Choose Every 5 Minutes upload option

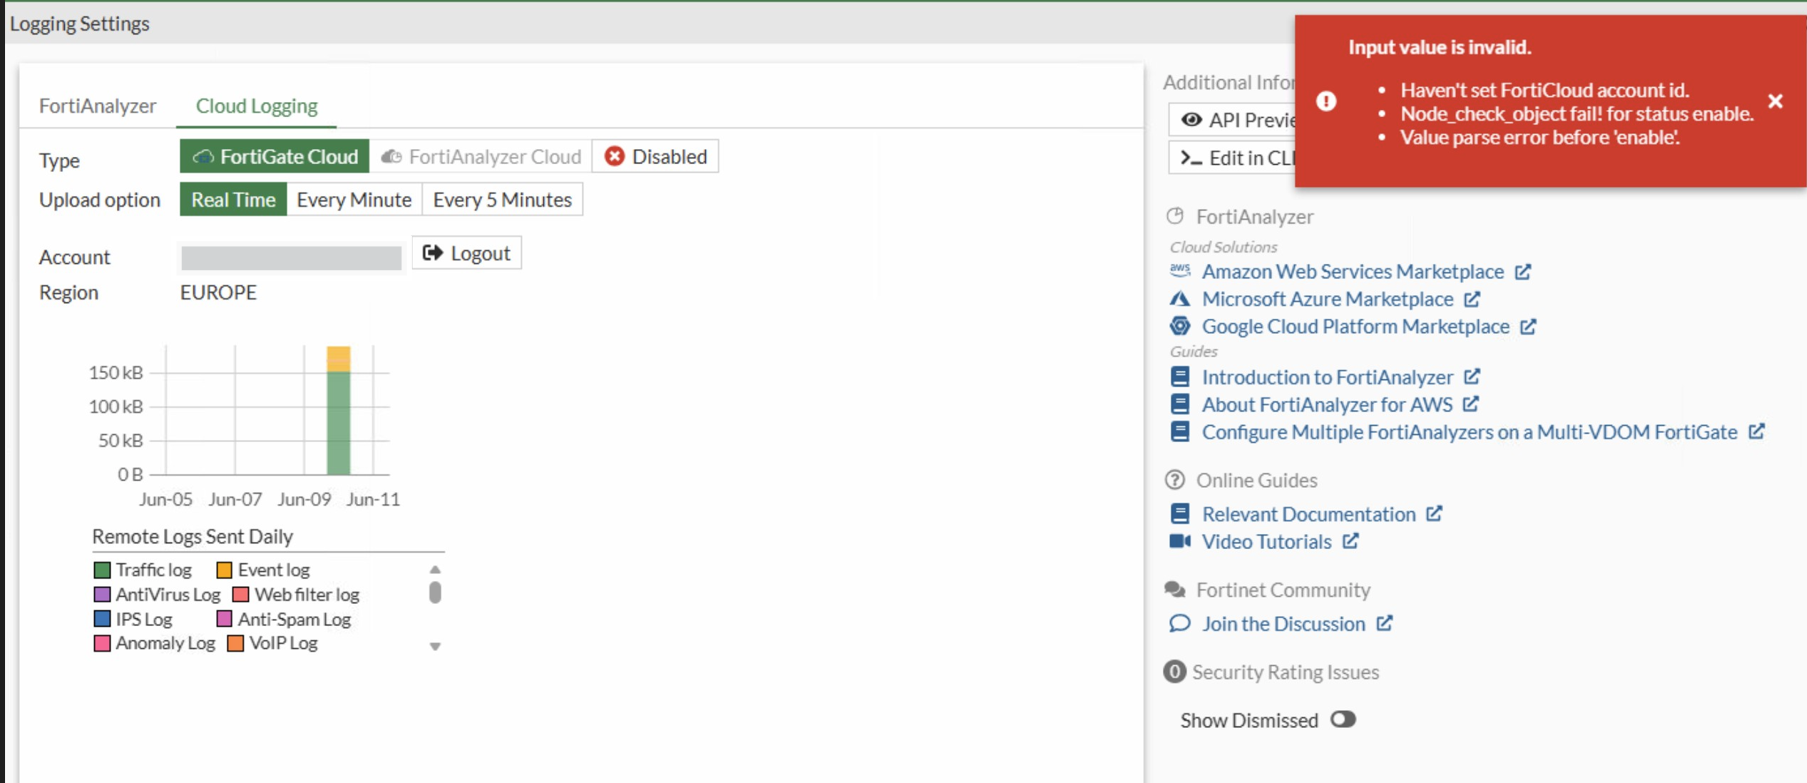coord(502,200)
